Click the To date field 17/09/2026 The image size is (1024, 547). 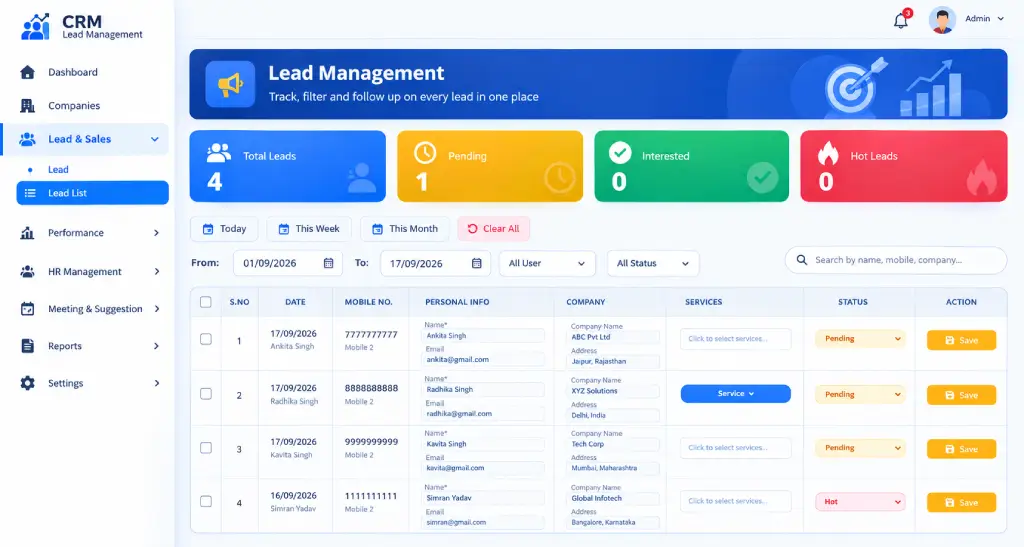(x=435, y=263)
